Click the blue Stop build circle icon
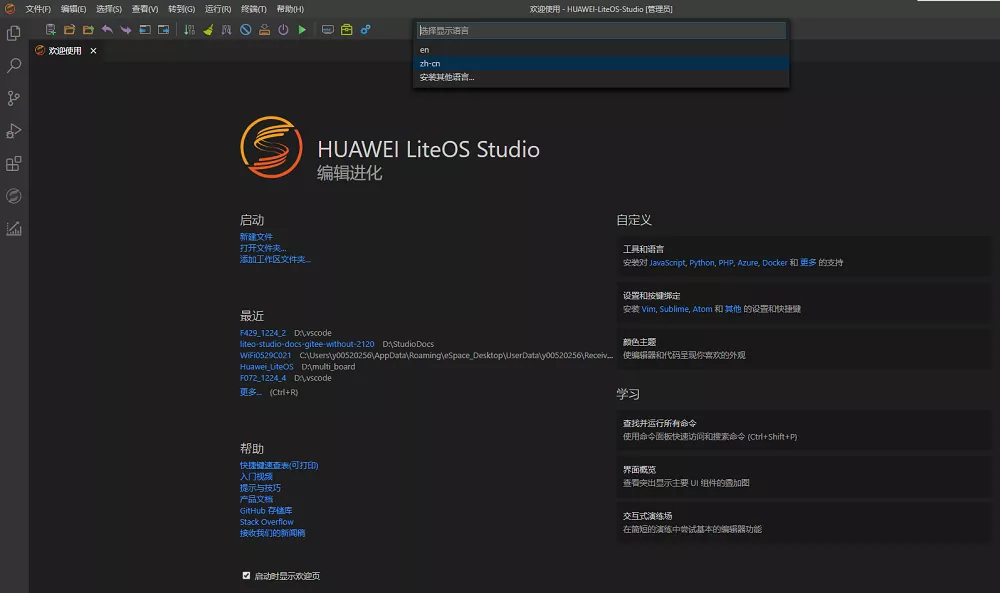Image resolution: width=1000 pixels, height=593 pixels. coord(246,29)
